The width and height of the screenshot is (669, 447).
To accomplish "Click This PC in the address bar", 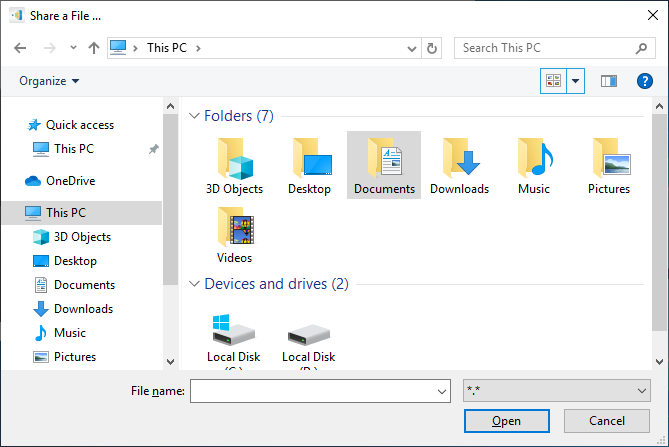I will tap(167, 48).
